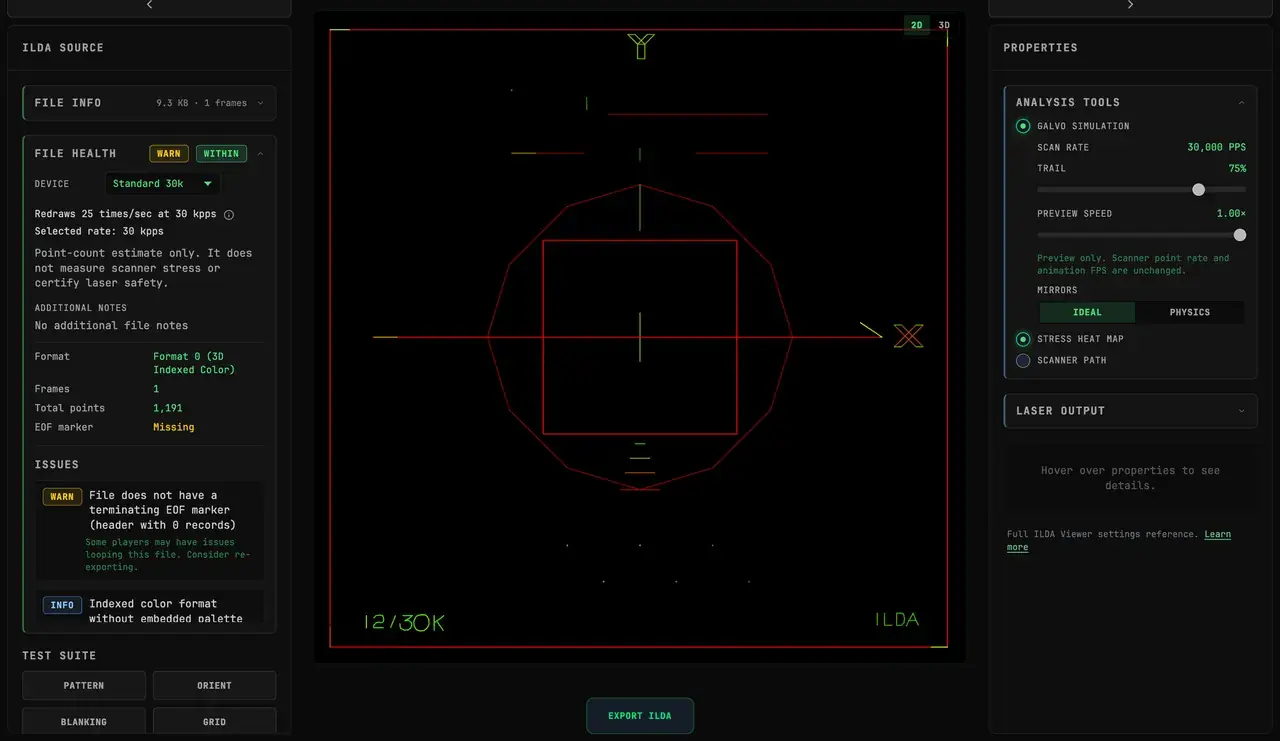Click the Format 0 (3D Indexed Color) value
This screenshot has width=1280, height=741.
[x=194, y=363]
